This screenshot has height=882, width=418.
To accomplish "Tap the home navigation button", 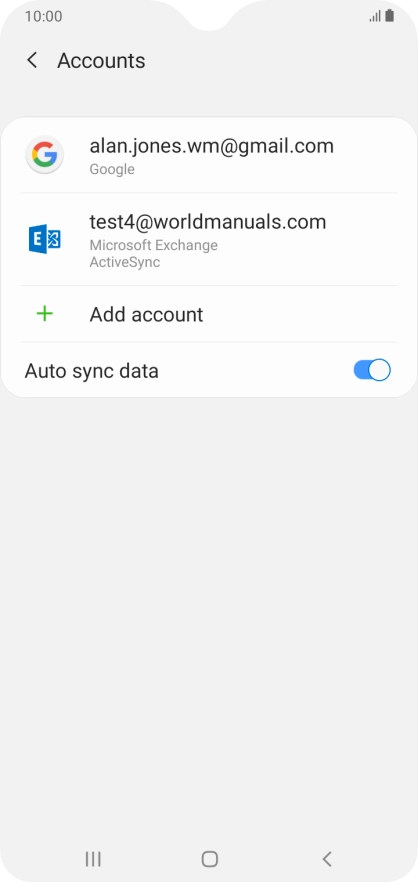I will [x=209, y=858].
